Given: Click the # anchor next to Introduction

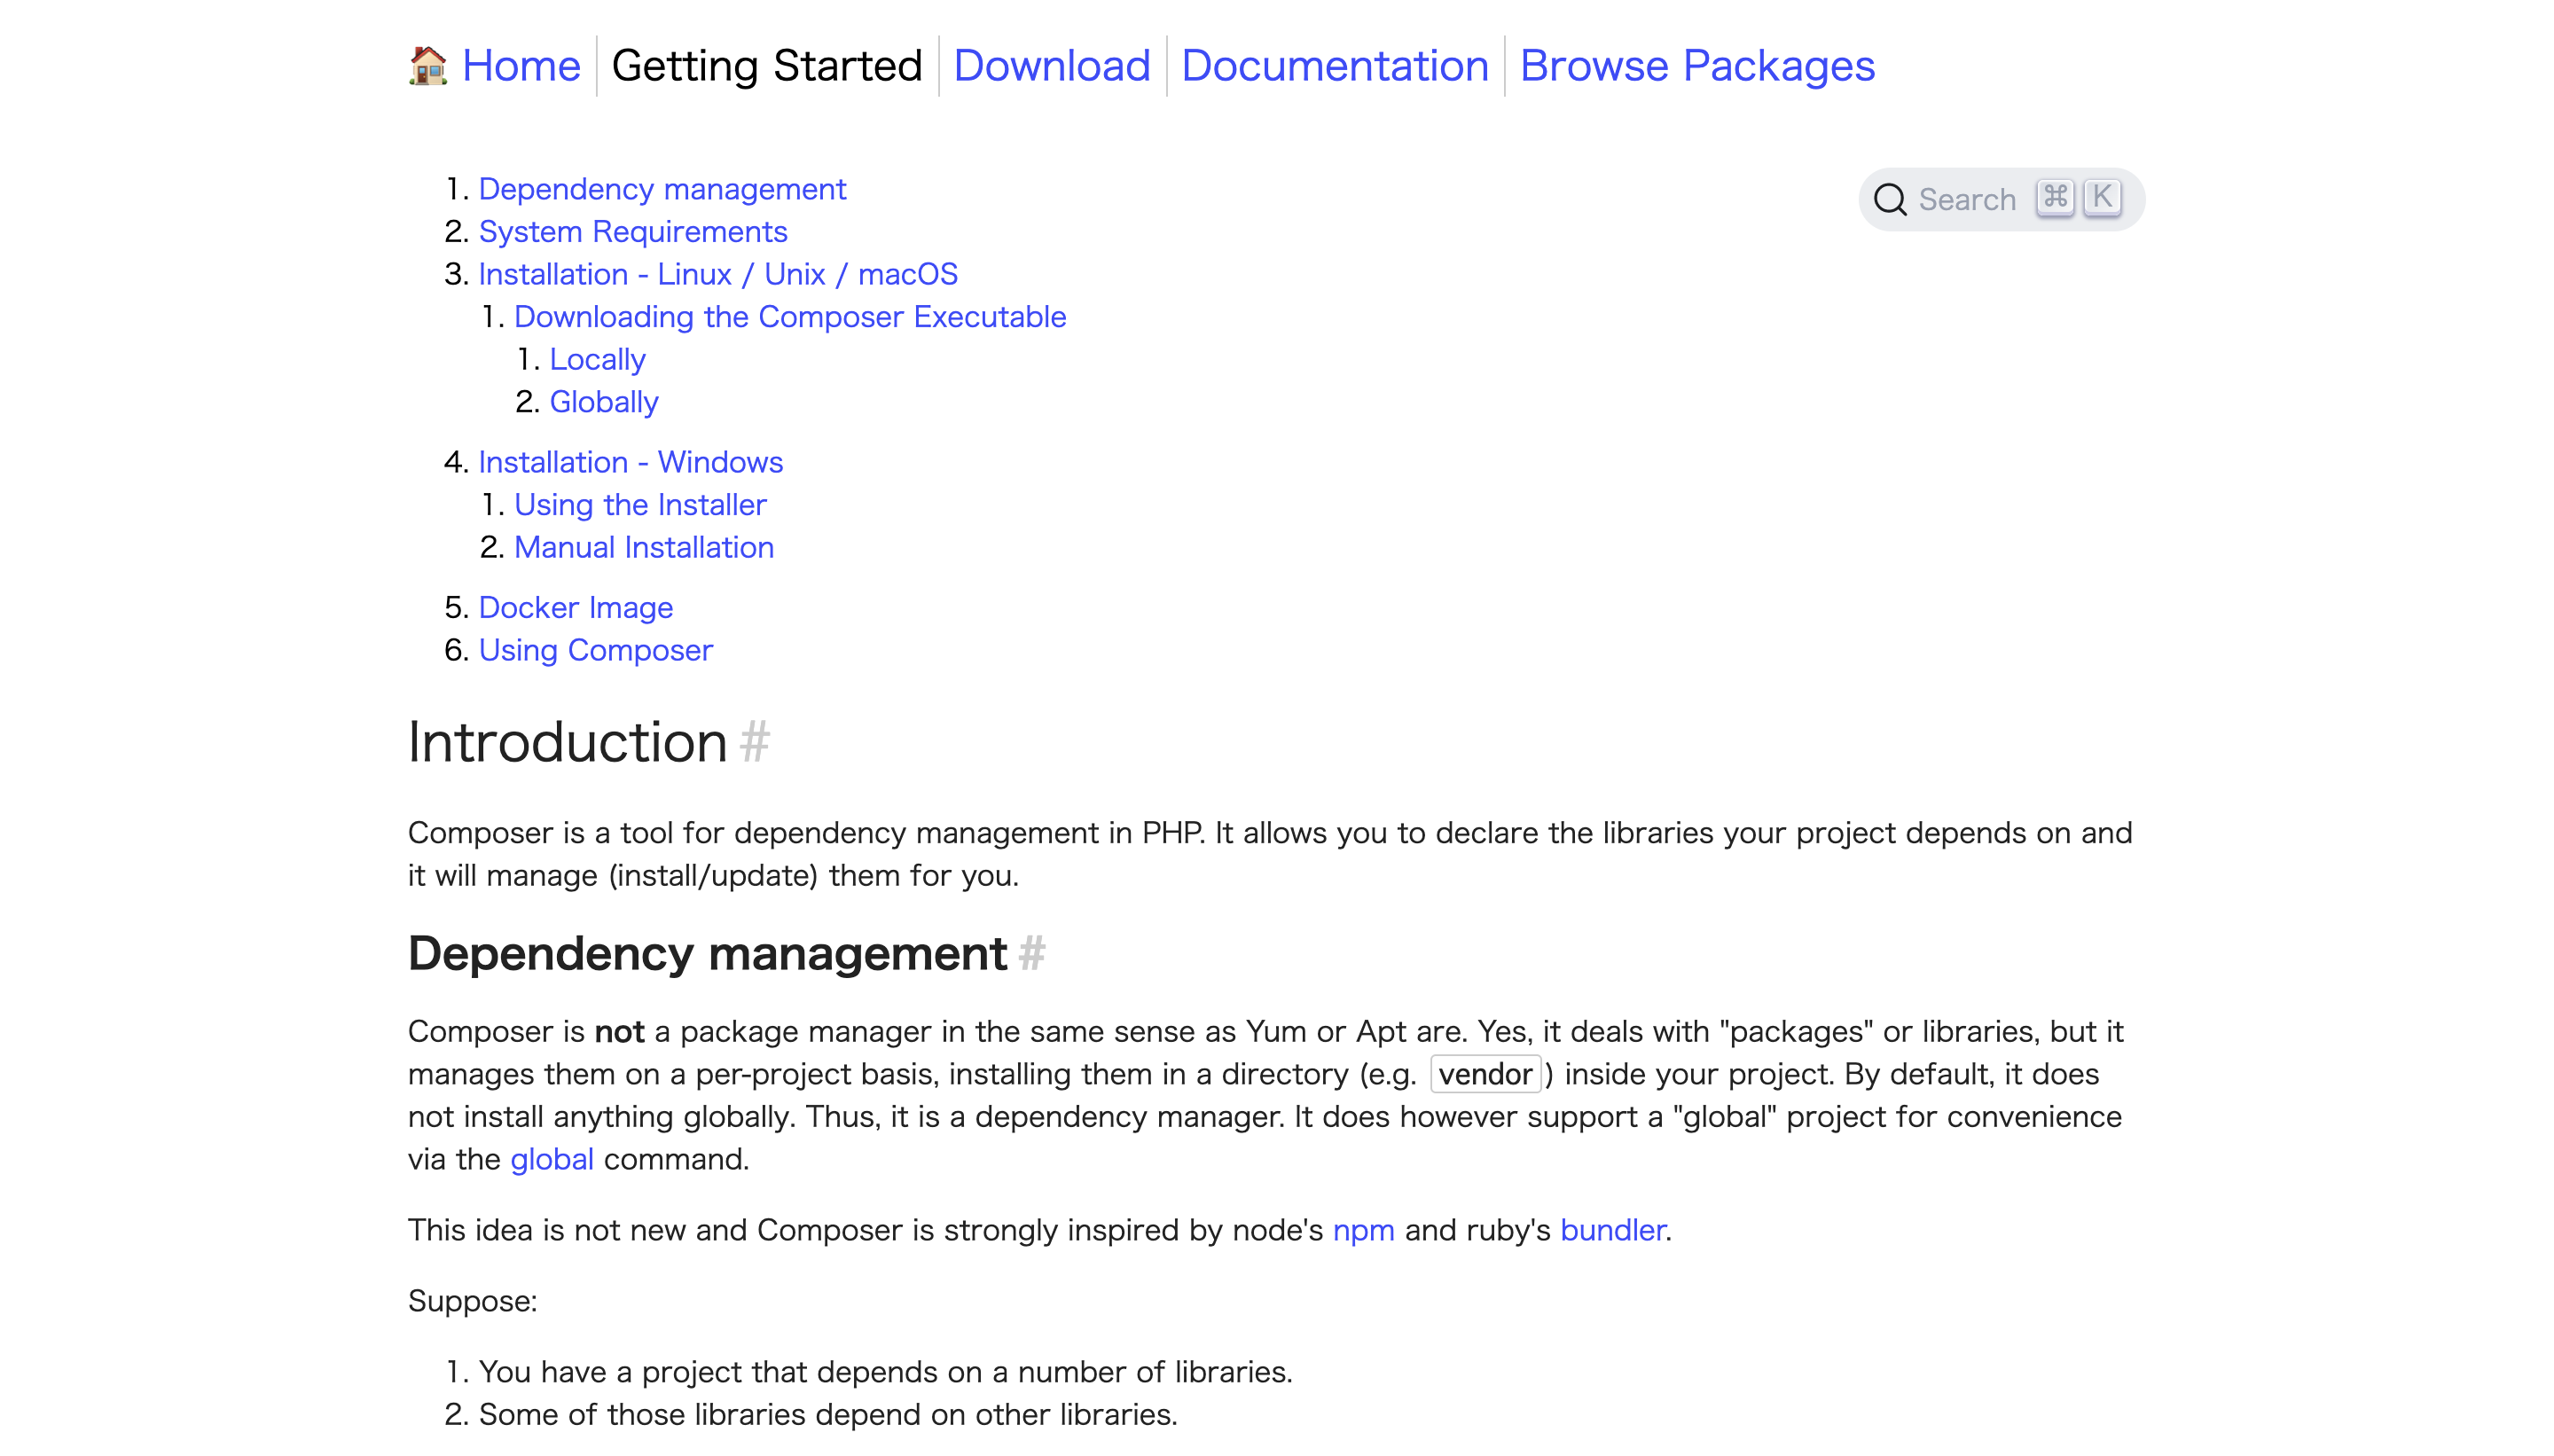Looking at the screenshot, I should click(755, 742).
